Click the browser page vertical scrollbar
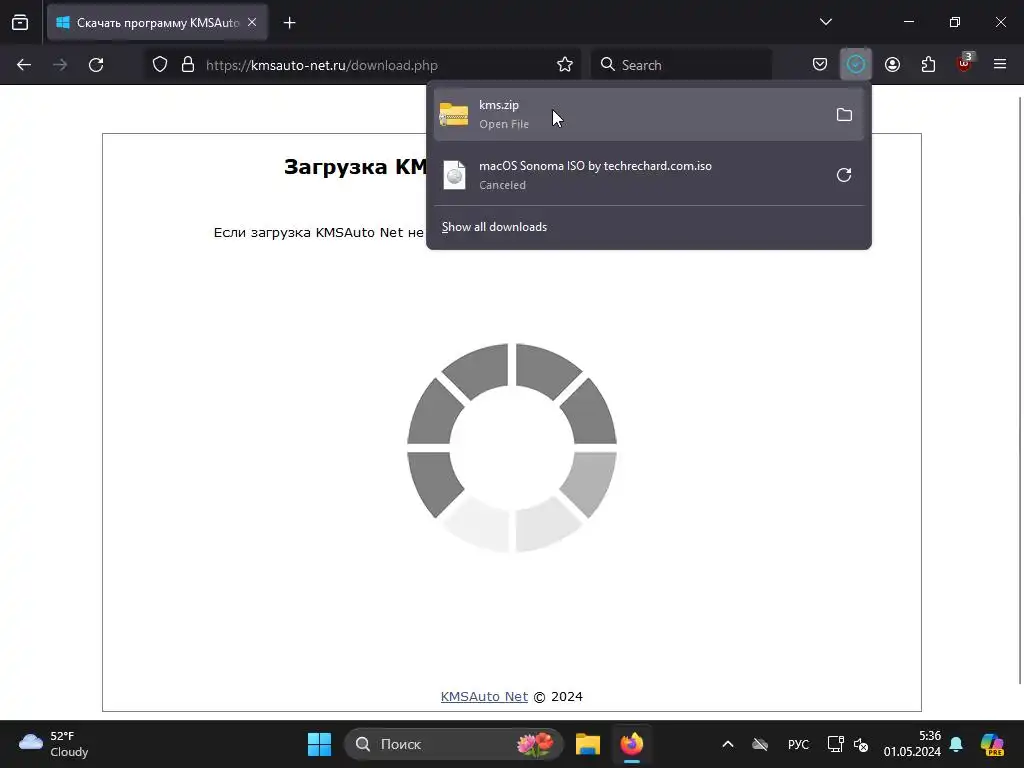Screen dimensions: 1024x768 (x=1020, y=389)
